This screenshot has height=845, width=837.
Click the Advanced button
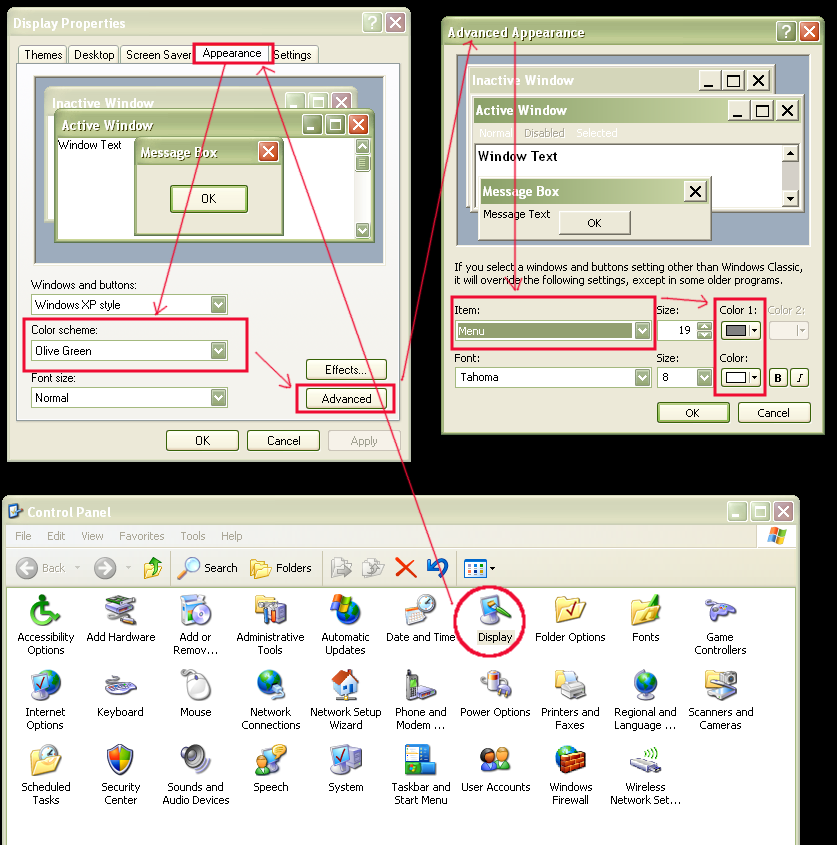346,399
